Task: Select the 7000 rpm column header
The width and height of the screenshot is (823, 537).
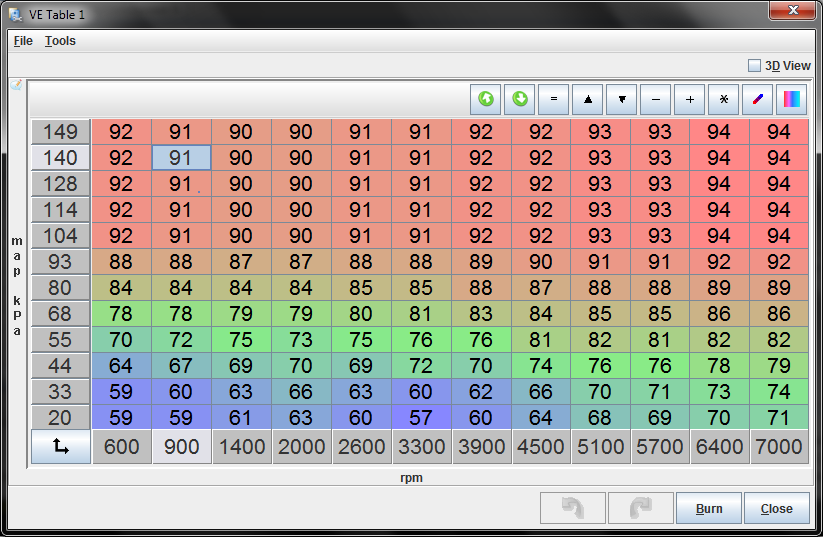Action: coord(778,447)
